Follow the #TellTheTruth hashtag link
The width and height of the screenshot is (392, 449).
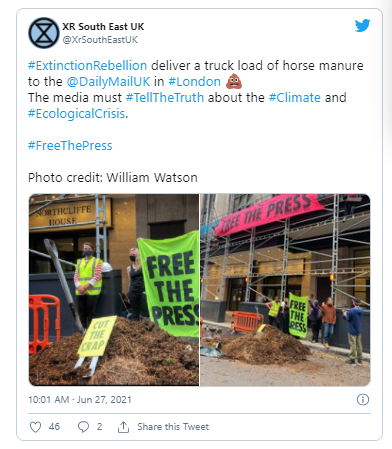(165, 97)
